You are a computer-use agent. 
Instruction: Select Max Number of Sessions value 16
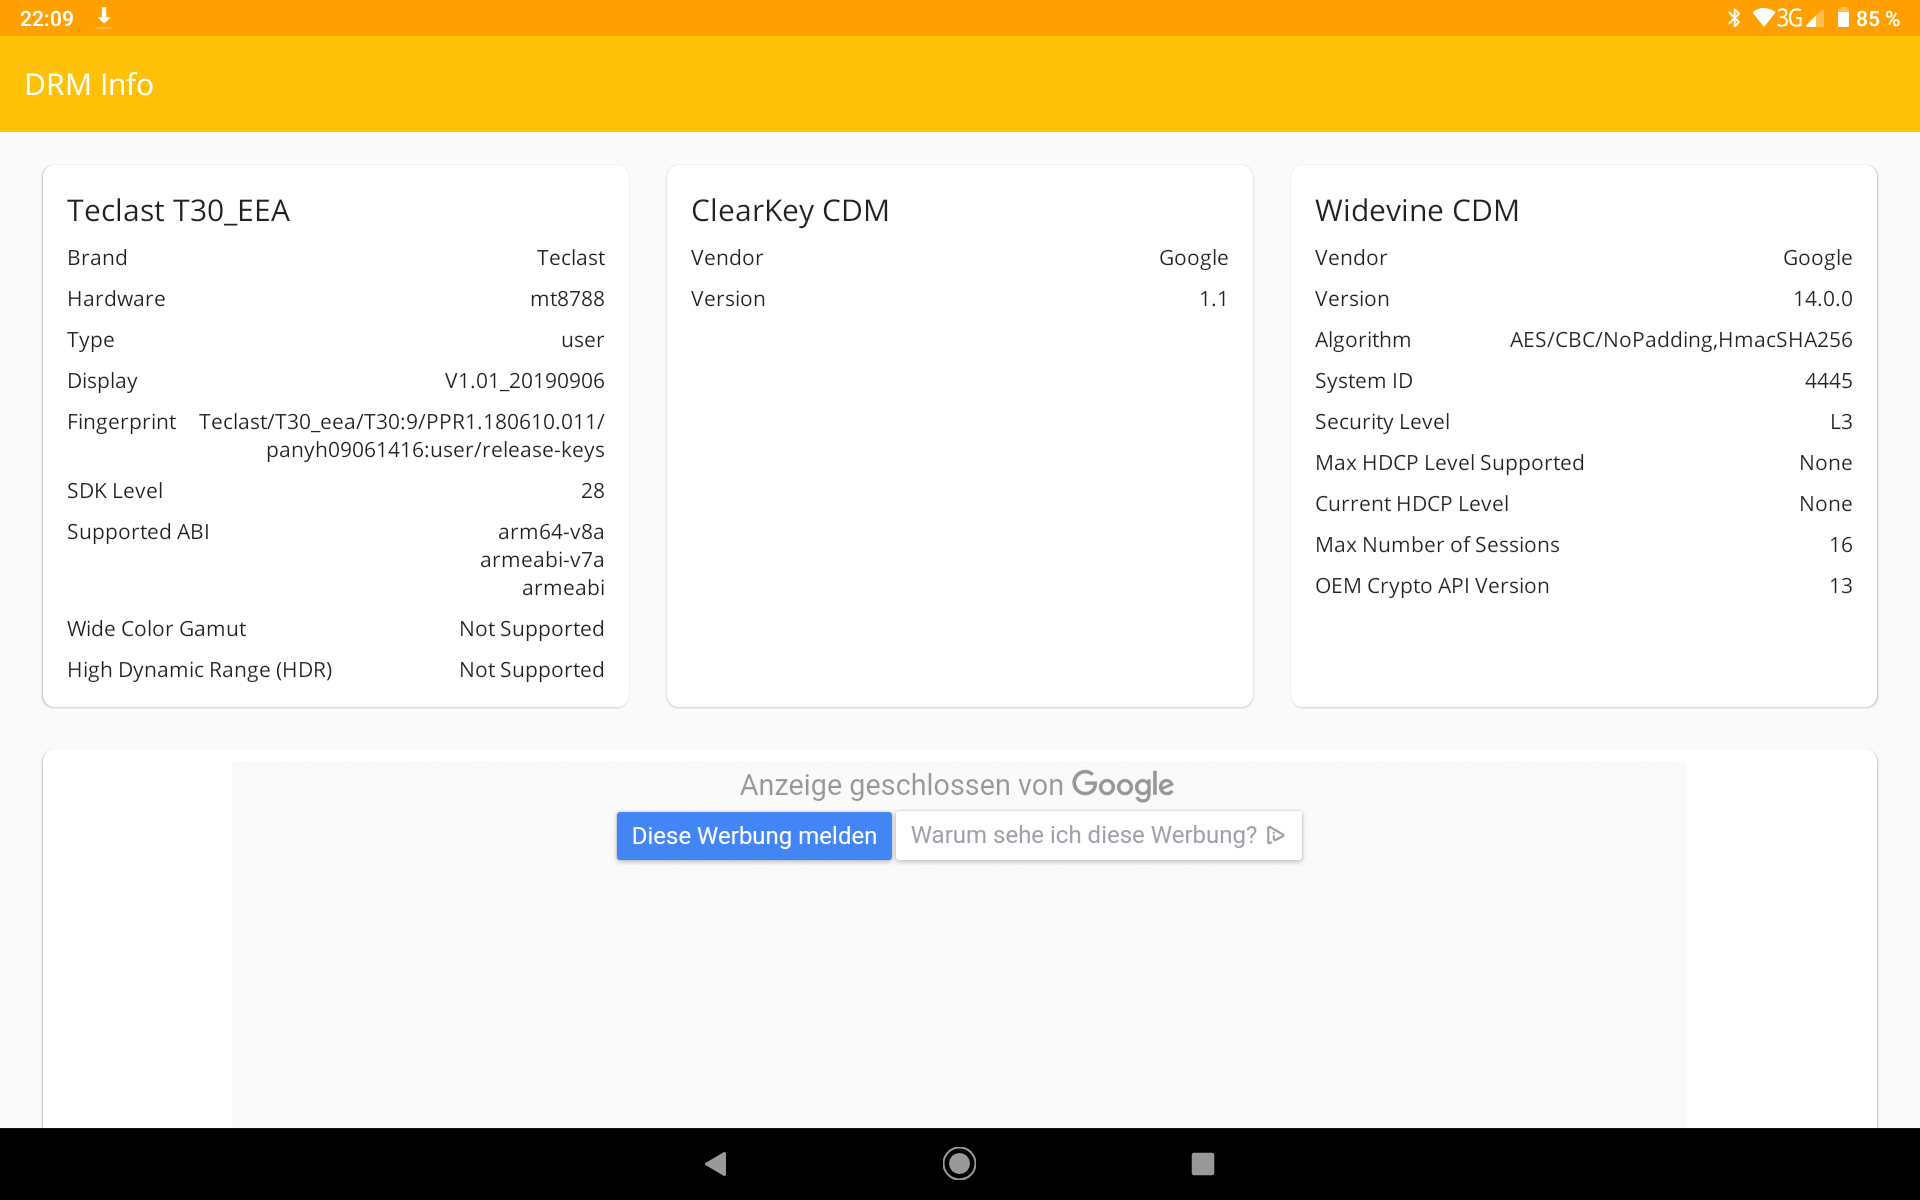(1841, 545)
